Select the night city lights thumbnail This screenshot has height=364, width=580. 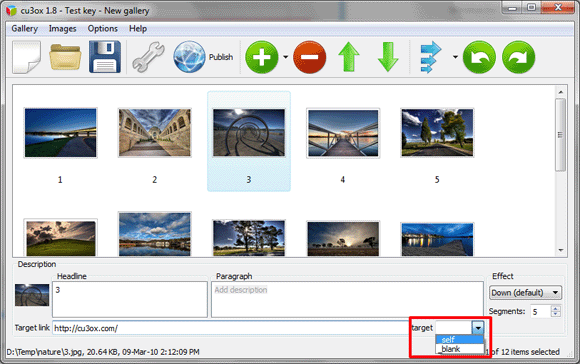437,239
